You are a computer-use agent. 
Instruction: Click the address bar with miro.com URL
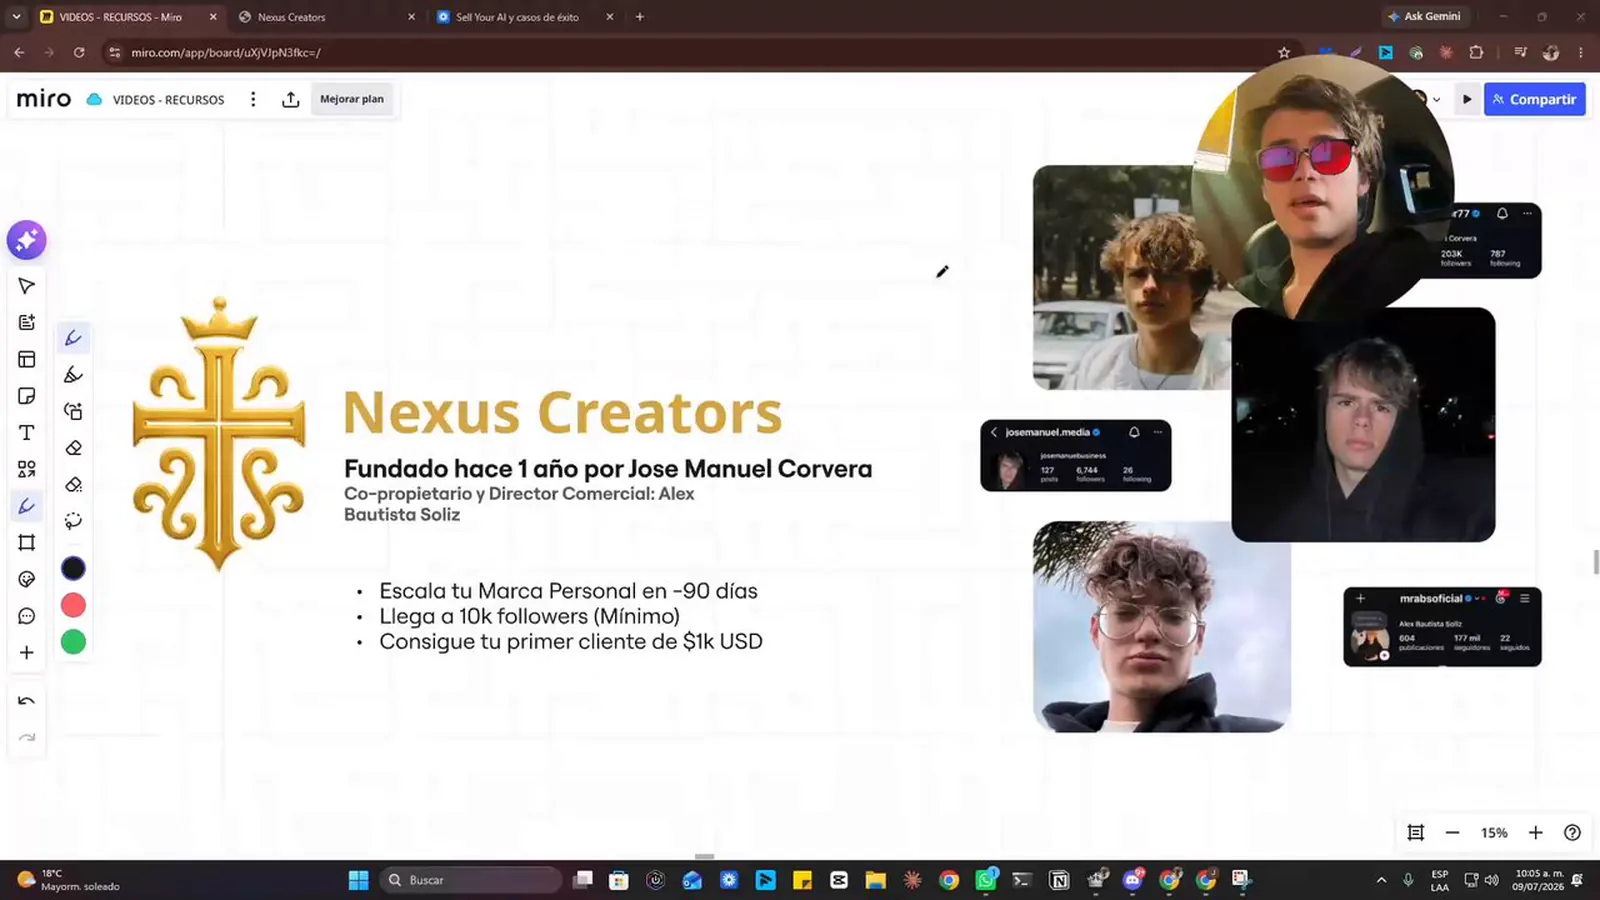click(x=700, y=52)
